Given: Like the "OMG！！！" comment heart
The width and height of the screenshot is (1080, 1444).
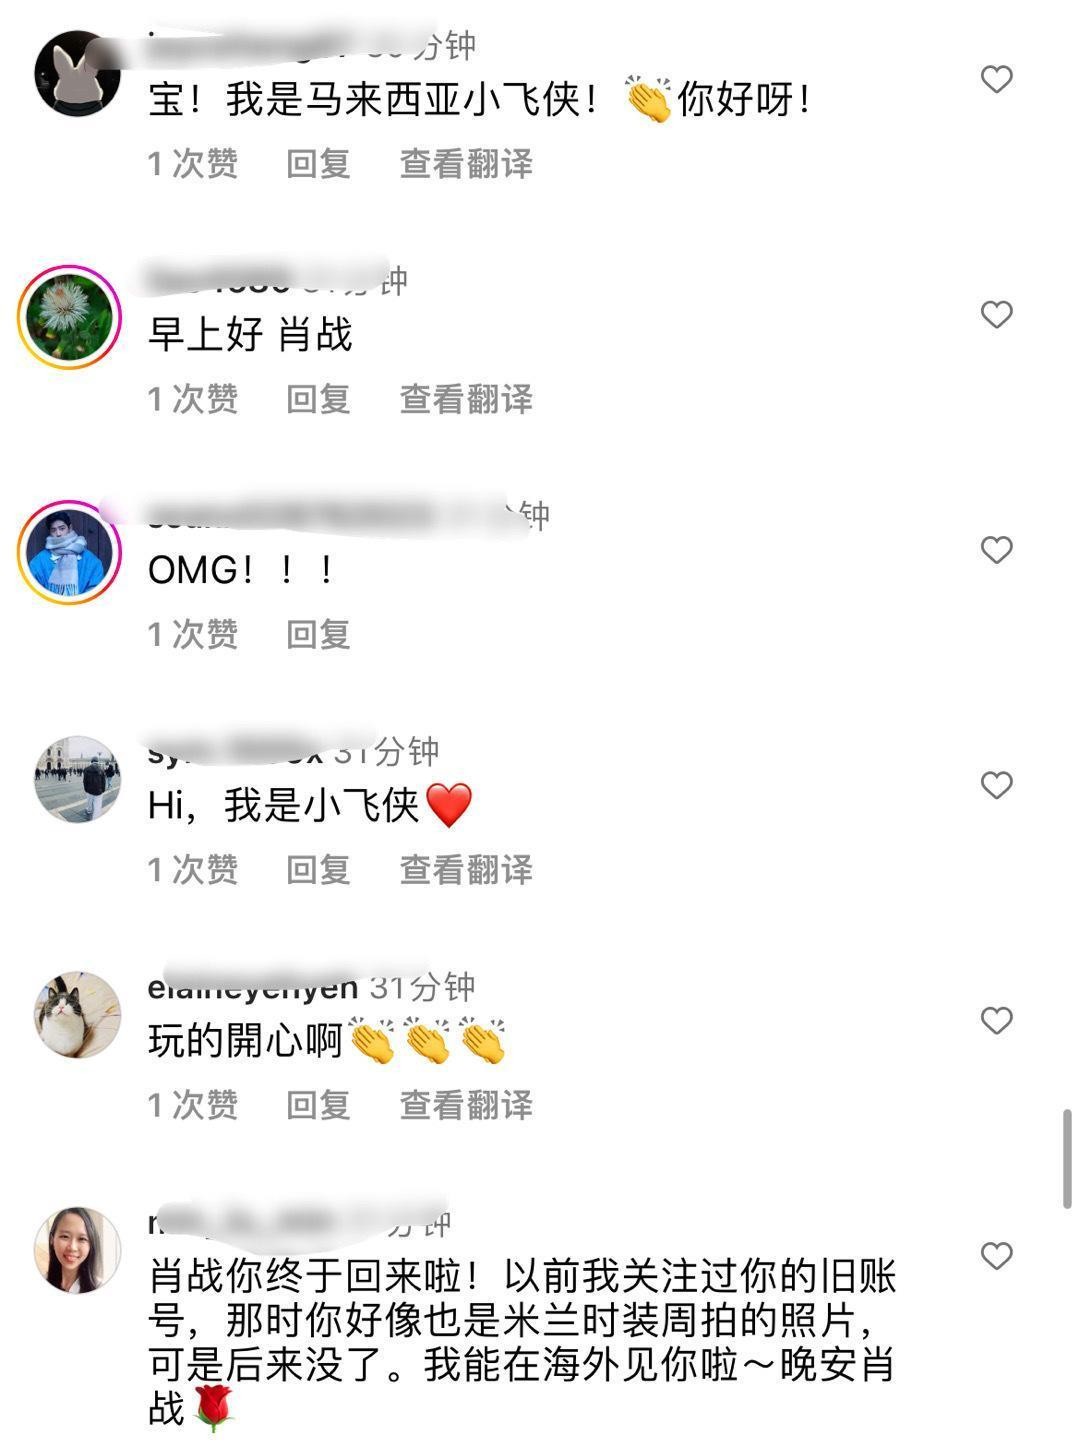Looking at the screenshot, I should (x=996, y=549).
